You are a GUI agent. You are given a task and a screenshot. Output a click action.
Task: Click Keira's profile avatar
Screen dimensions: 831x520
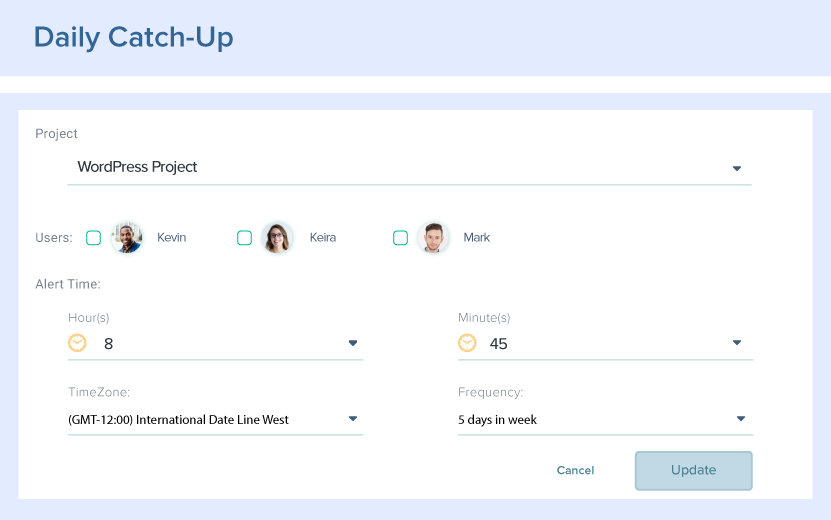click(x=277, y=238)
